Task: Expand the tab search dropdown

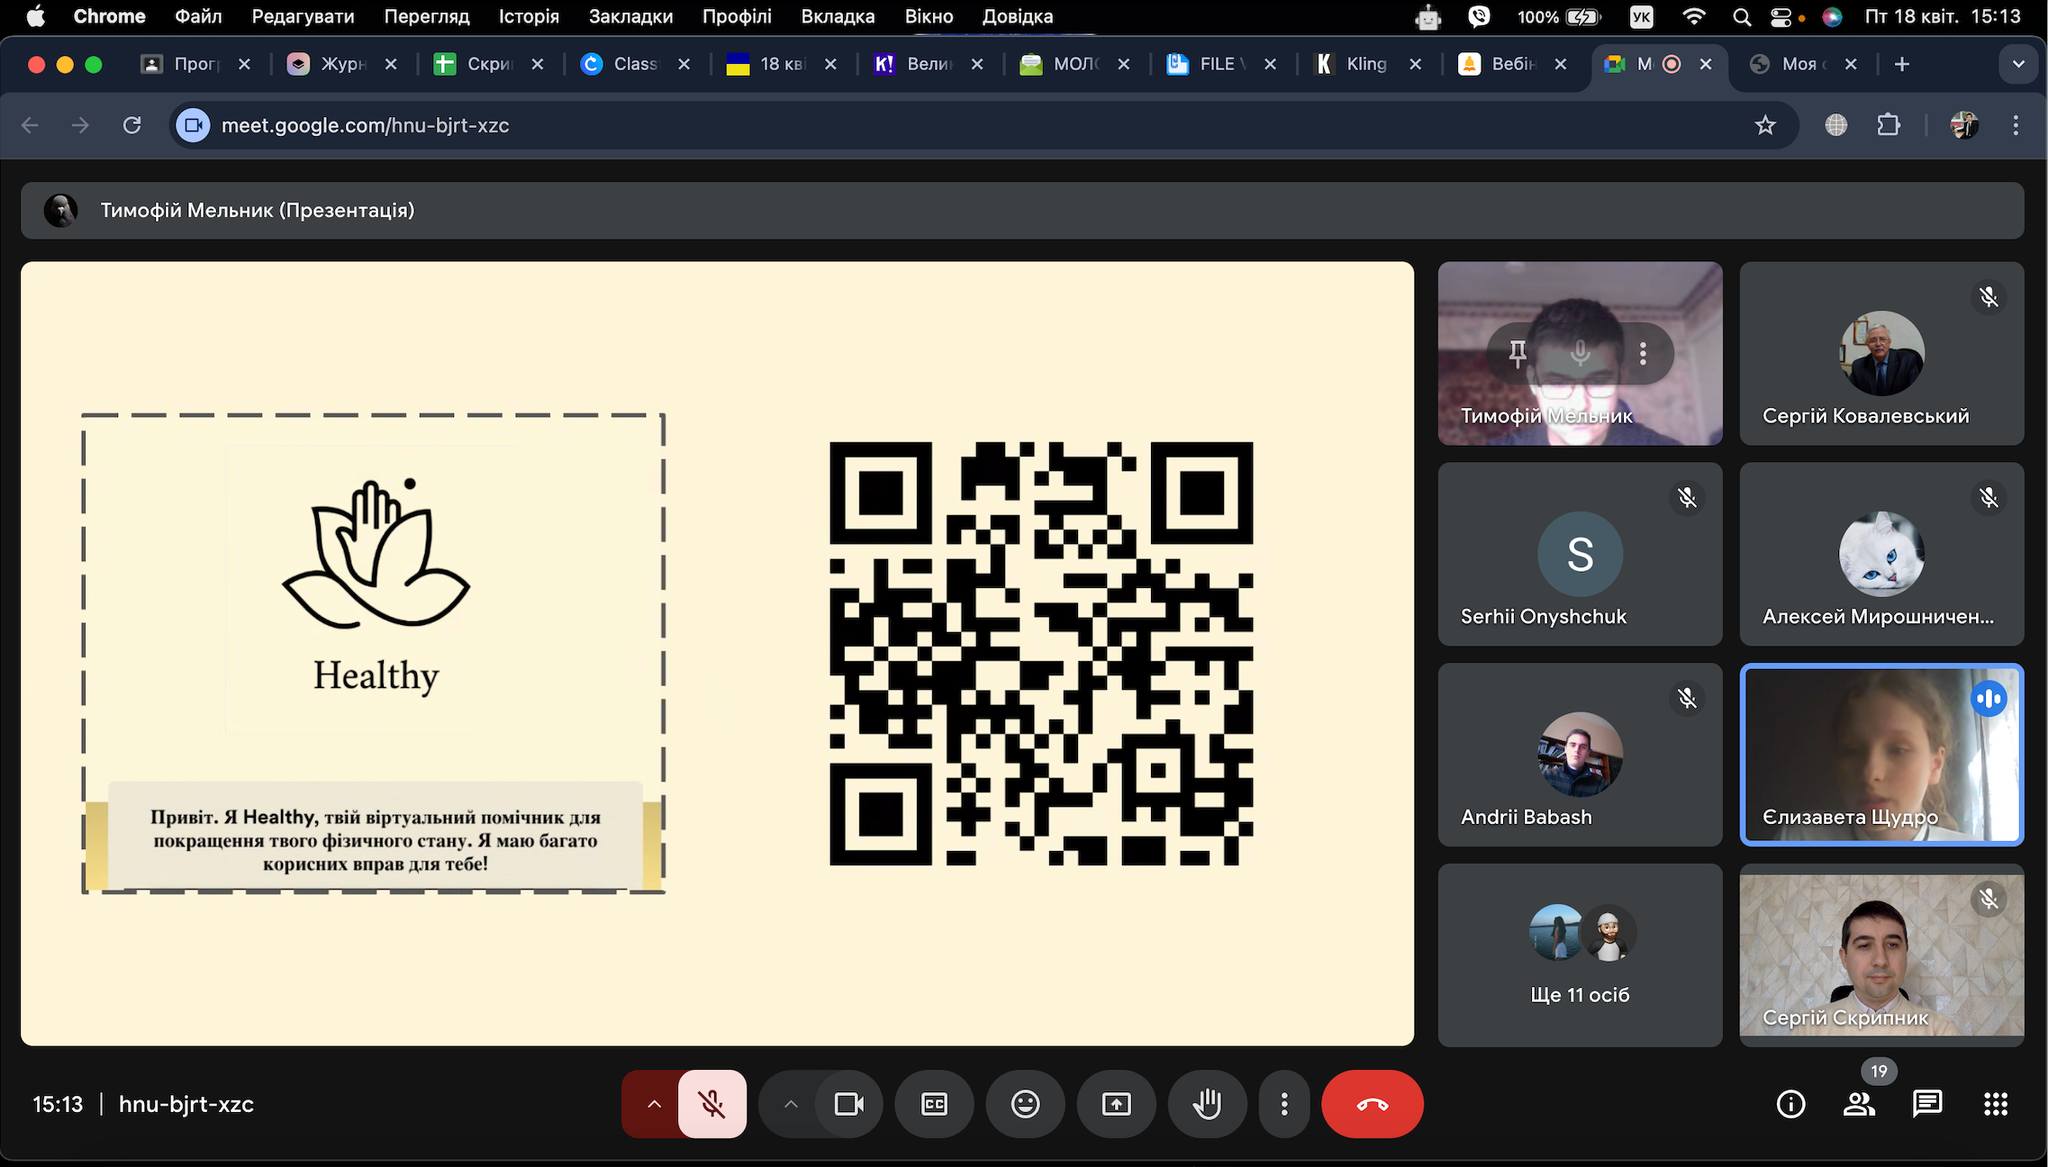Action: tap(2018, 64)
